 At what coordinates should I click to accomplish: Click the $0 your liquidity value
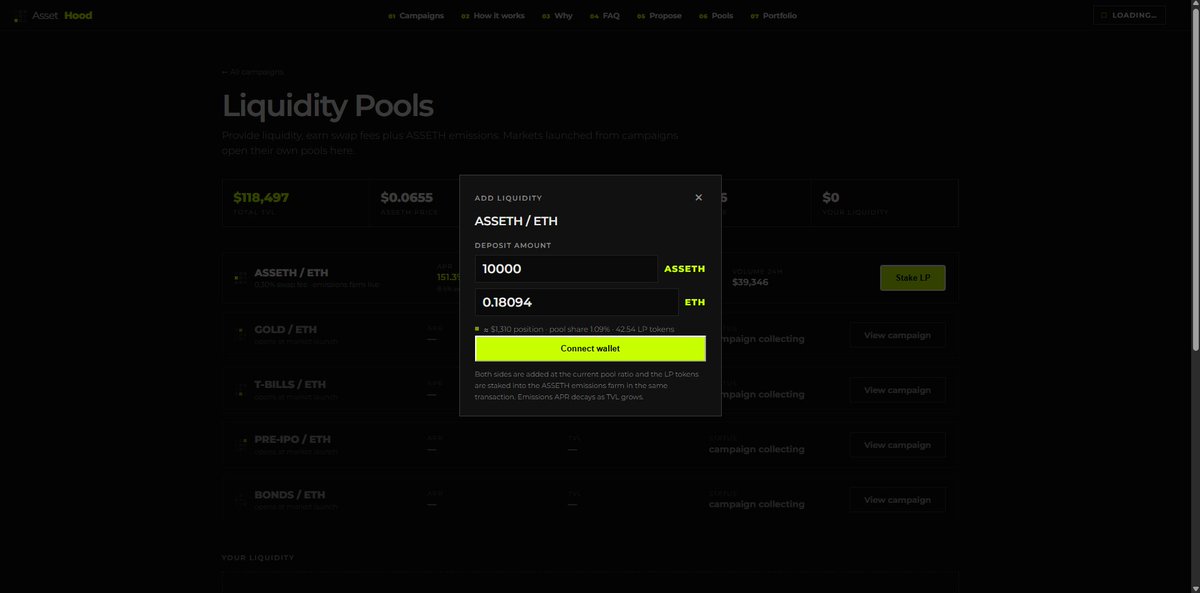click(831, 197)
